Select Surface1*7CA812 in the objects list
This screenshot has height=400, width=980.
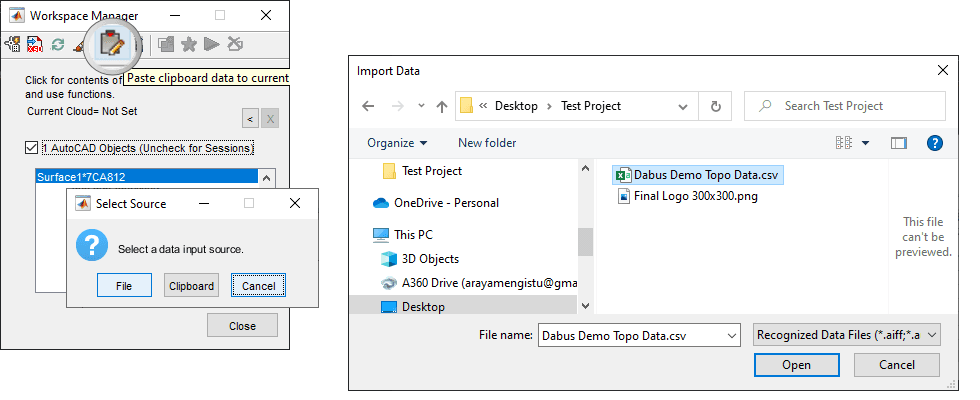point(146,177)
